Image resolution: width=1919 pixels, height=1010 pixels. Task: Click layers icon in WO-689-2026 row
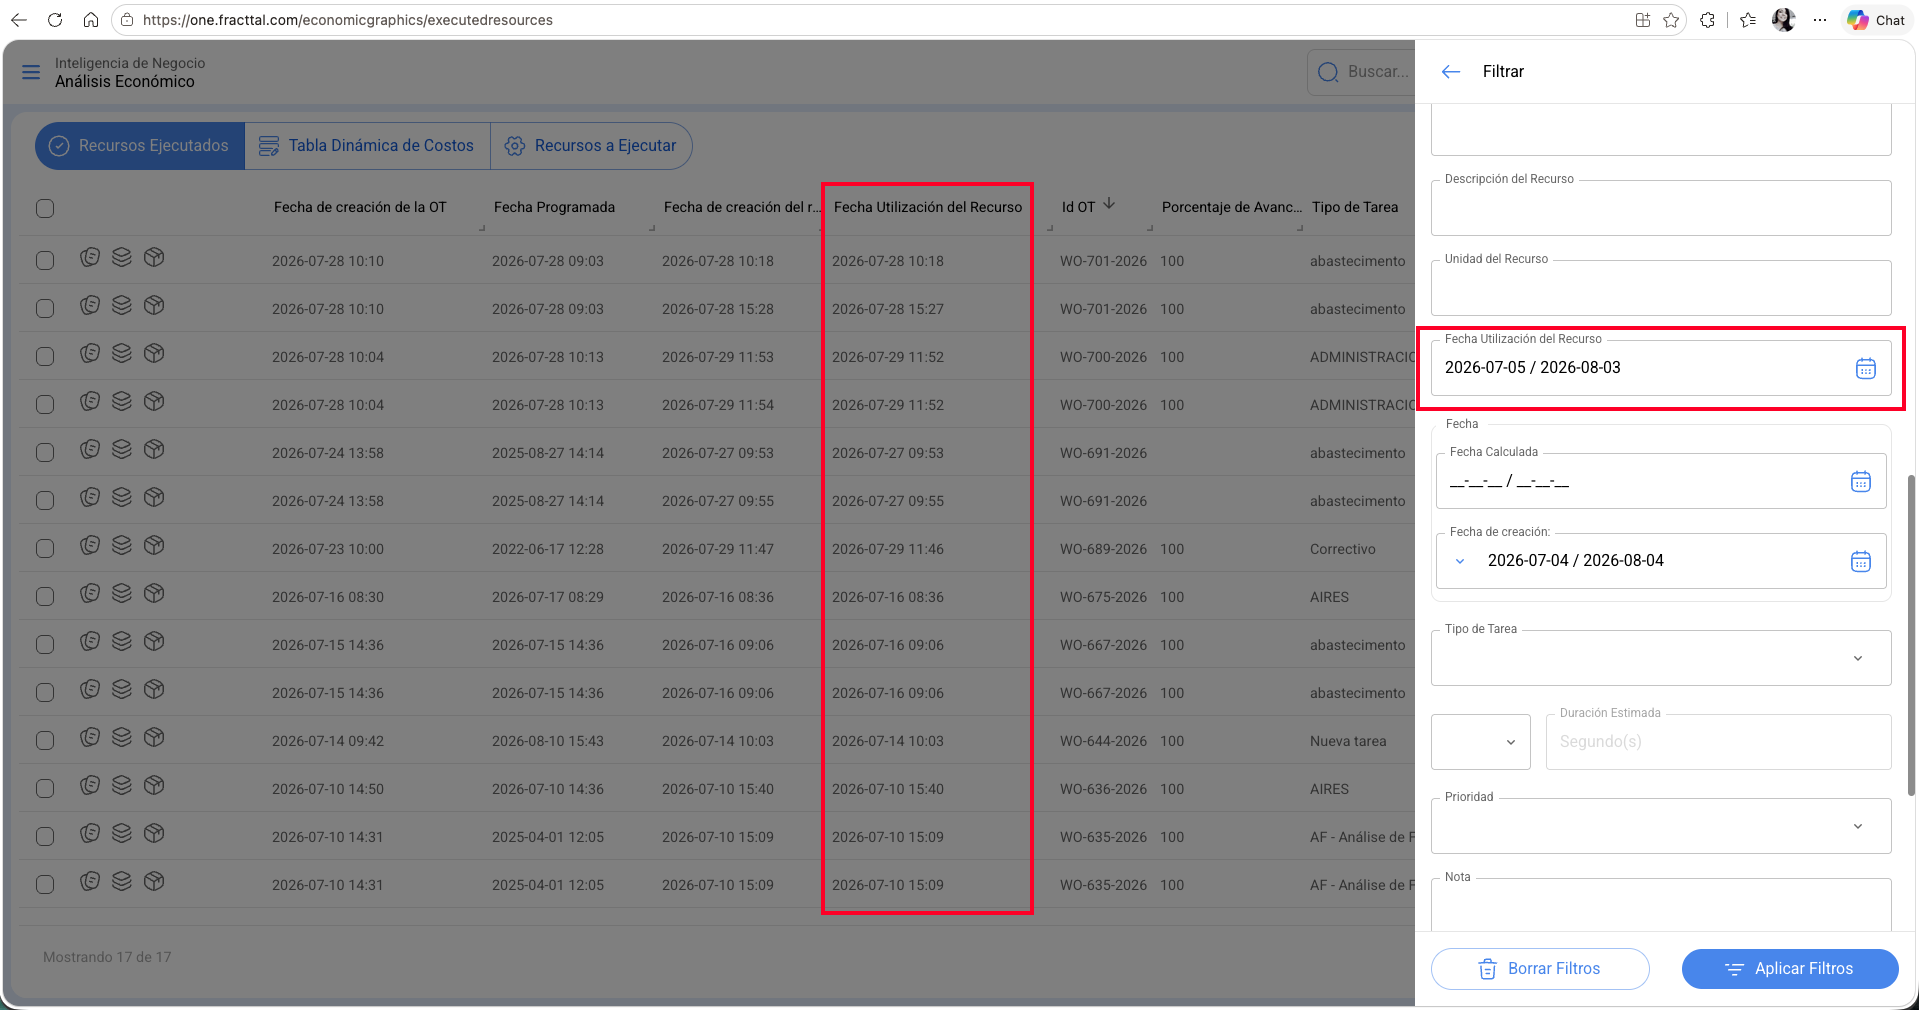tap(122, 546)
